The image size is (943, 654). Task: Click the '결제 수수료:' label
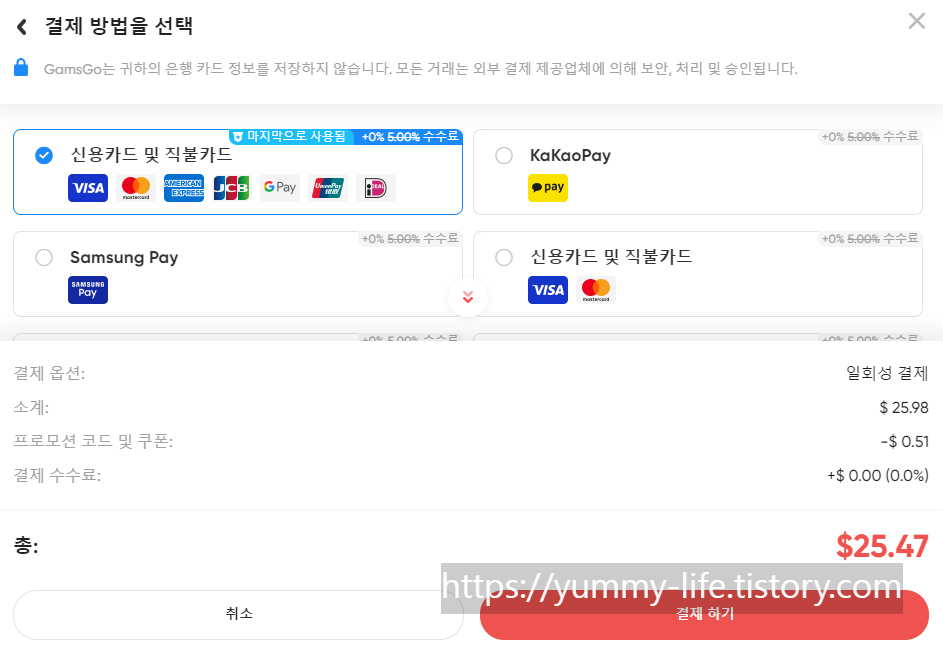(57, 475)
